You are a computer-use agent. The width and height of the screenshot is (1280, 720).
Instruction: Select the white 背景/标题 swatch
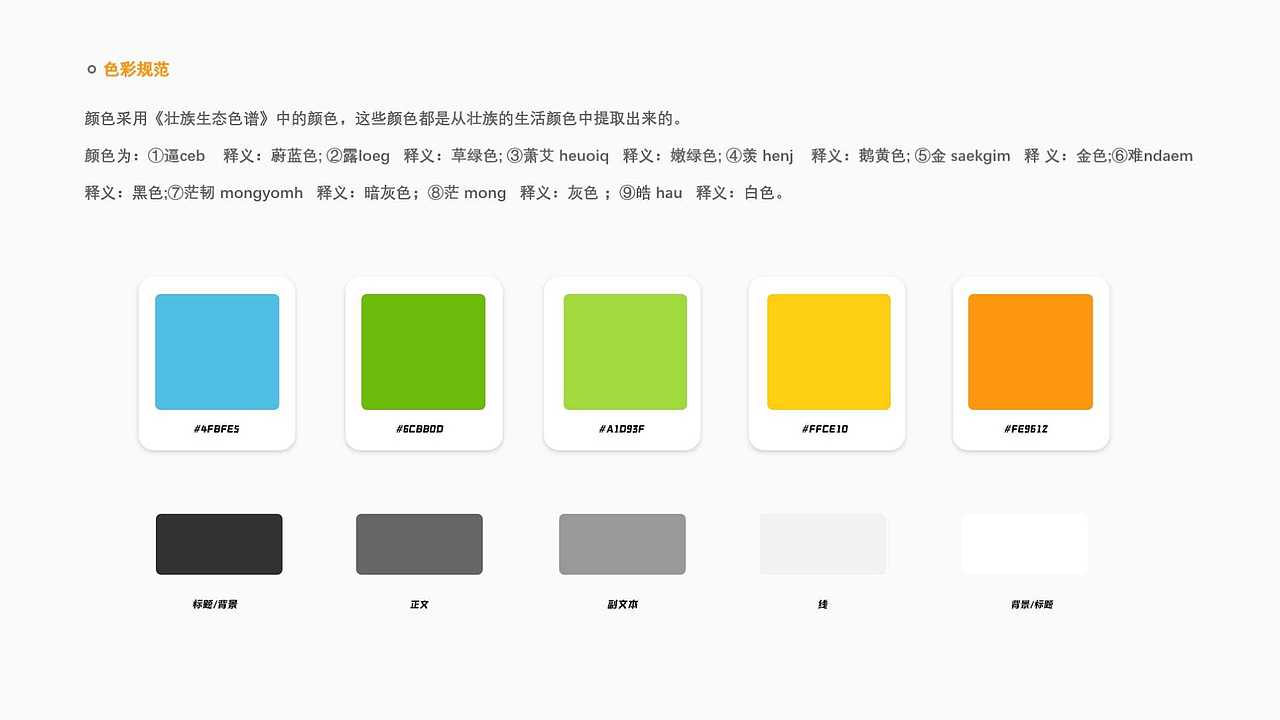click(x=1024, y=543)
